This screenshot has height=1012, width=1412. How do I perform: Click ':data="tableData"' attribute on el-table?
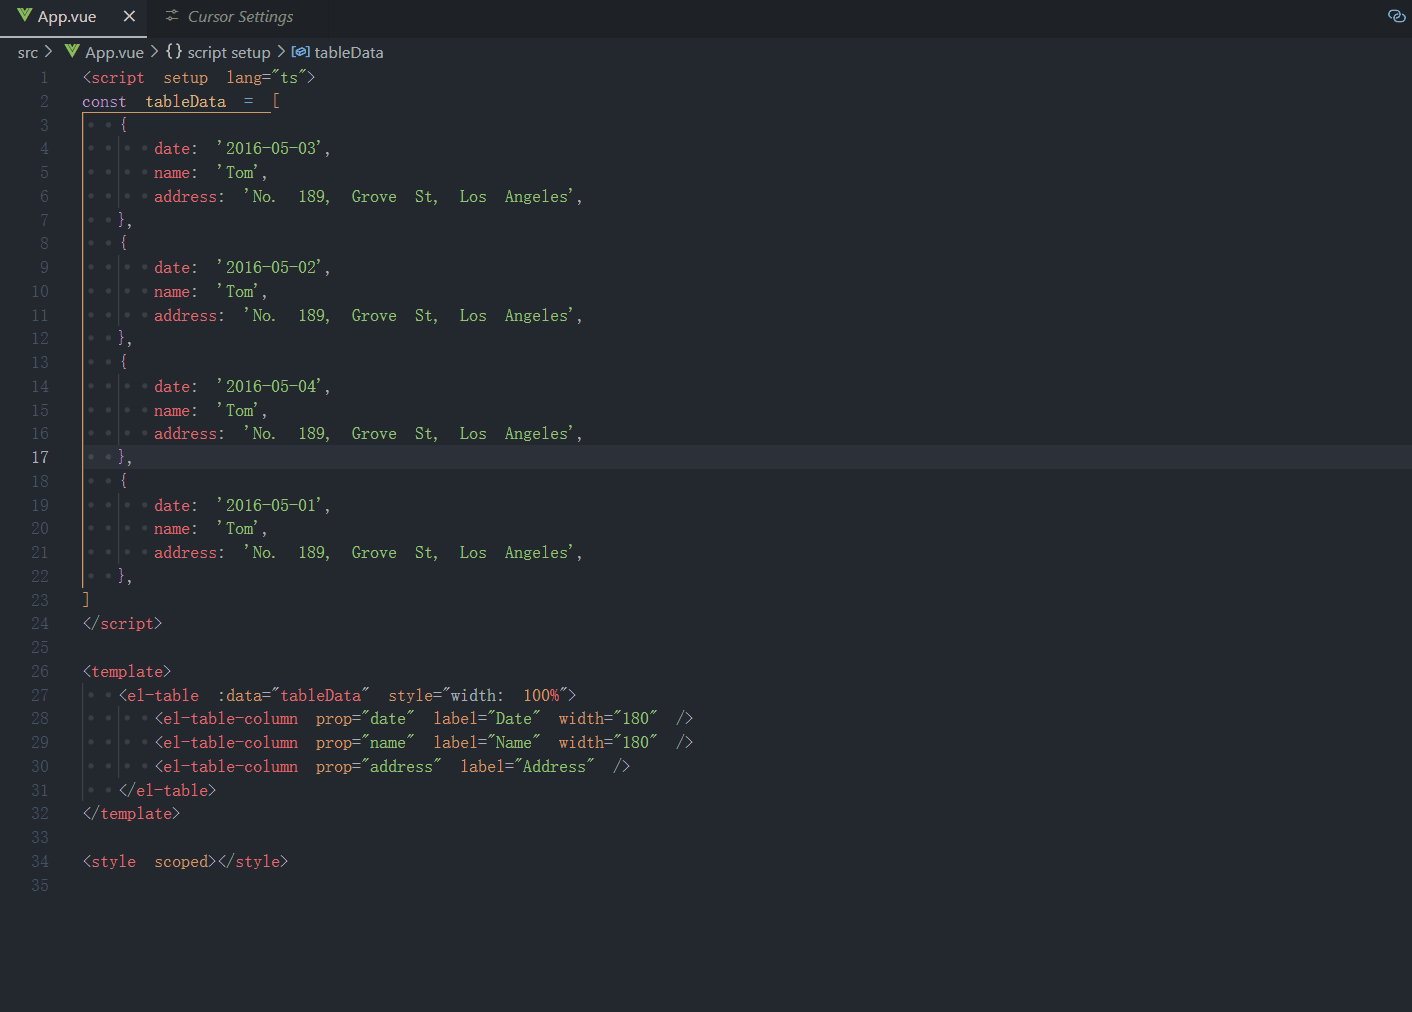pos(294,695)
